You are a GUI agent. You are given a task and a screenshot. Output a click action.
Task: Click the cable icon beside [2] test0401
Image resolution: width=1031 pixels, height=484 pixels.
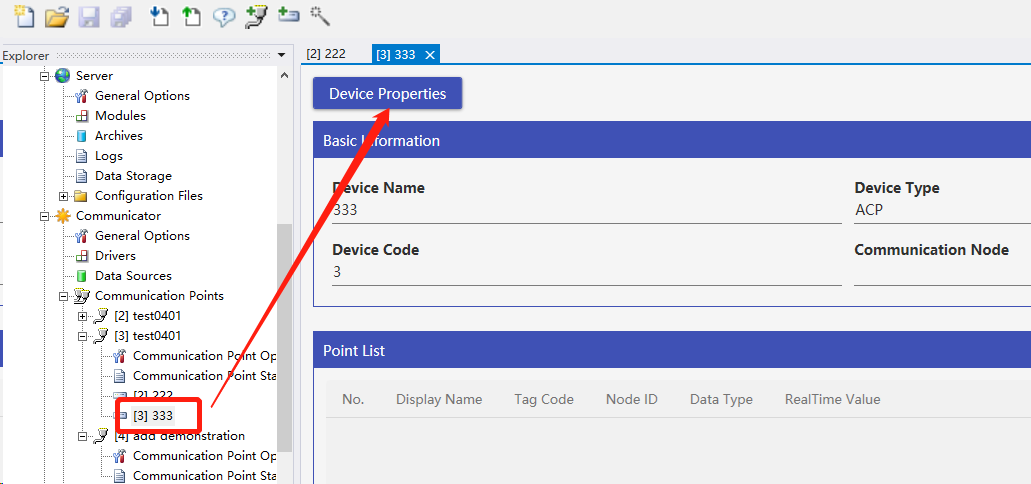(101, 316)
